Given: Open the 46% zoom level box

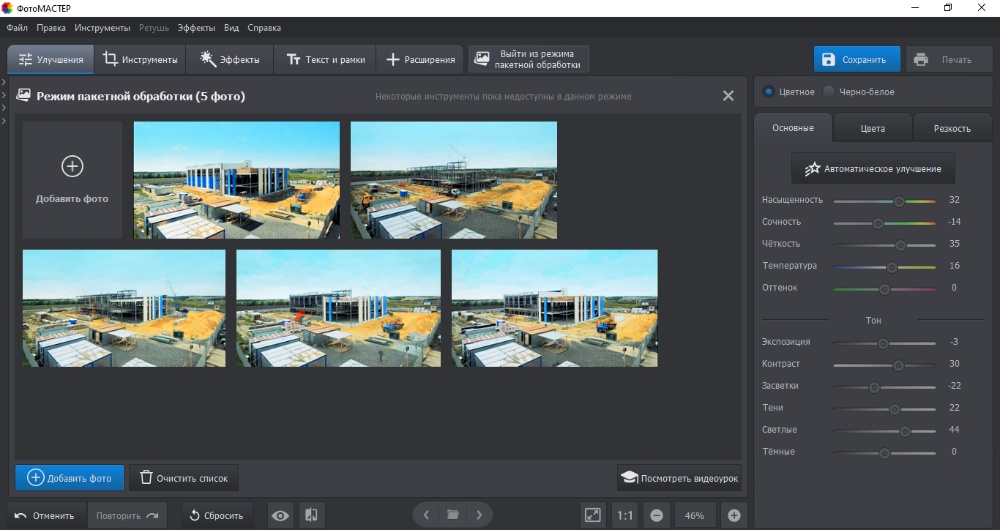Looking at the screenshot, I should [x=695, y=515].
